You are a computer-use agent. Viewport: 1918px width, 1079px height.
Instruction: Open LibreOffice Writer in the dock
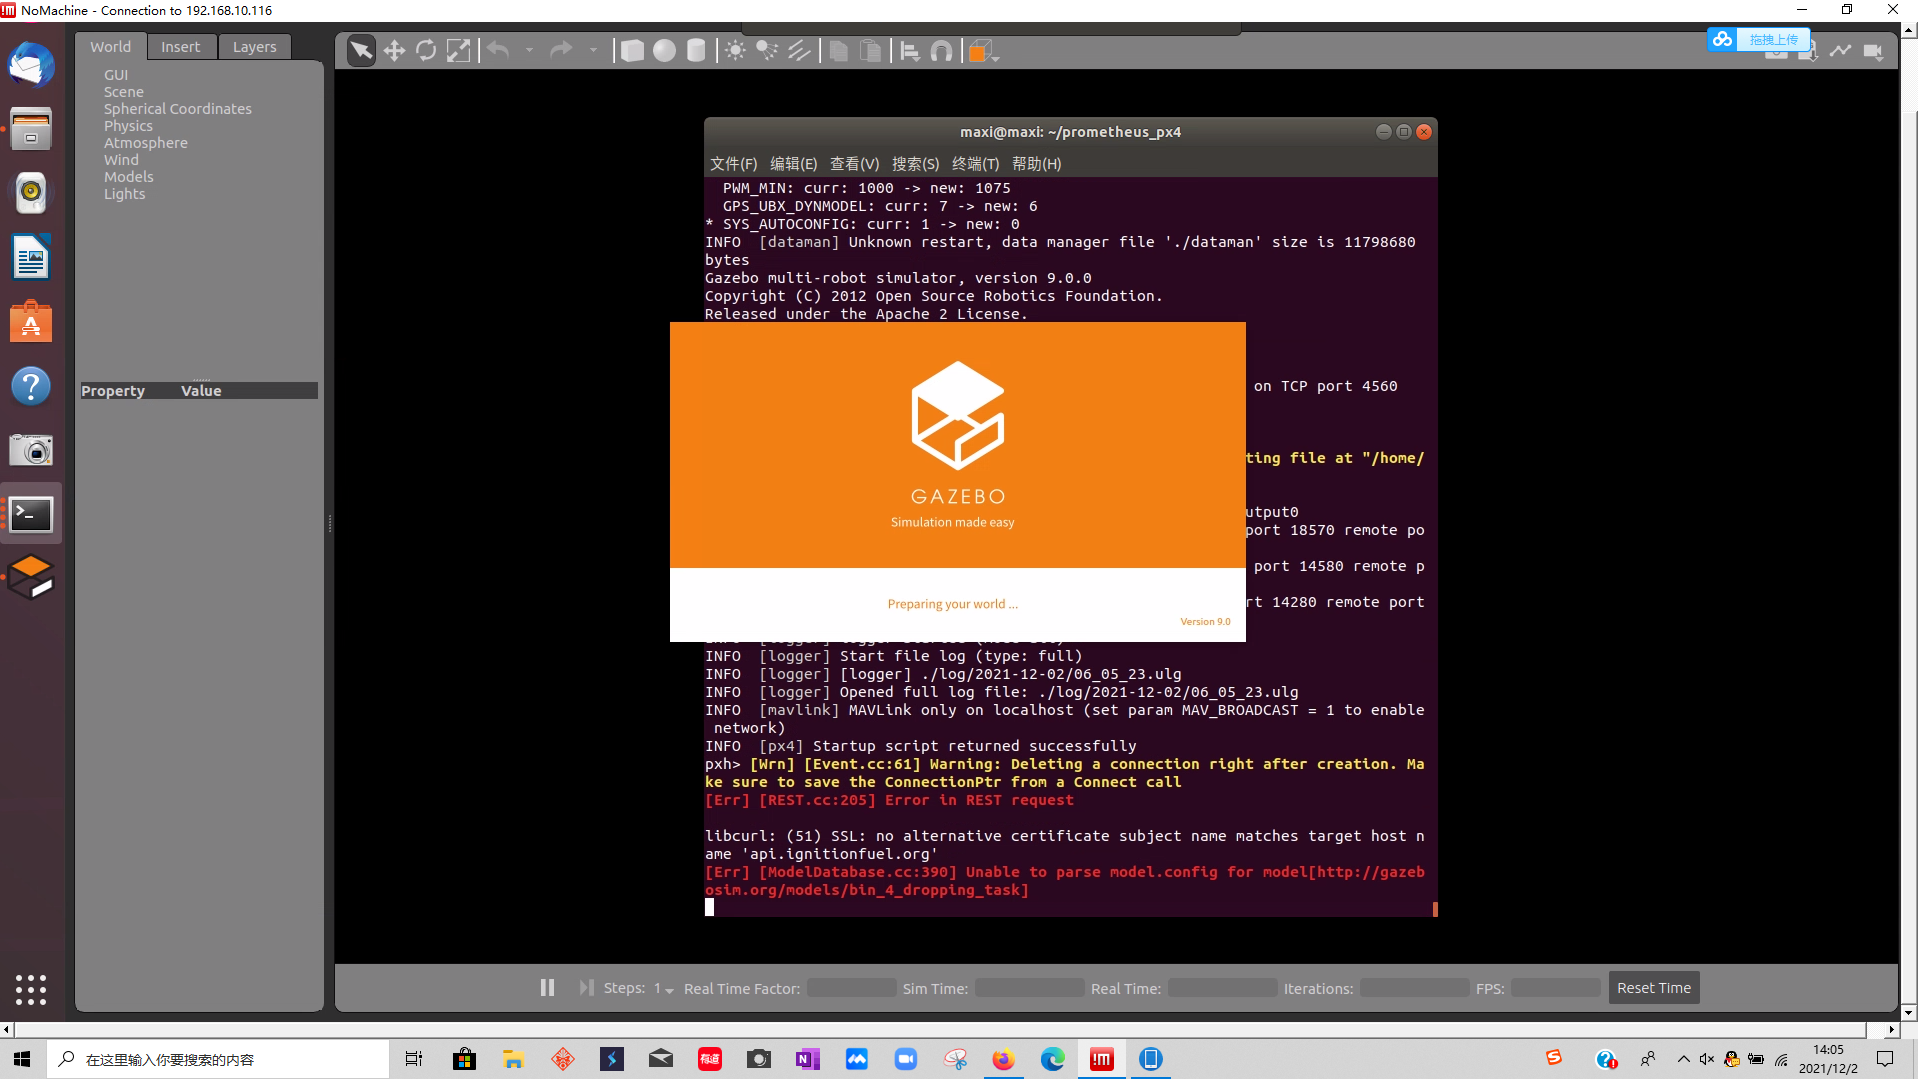pyautogui.click(x=31, y=258)
